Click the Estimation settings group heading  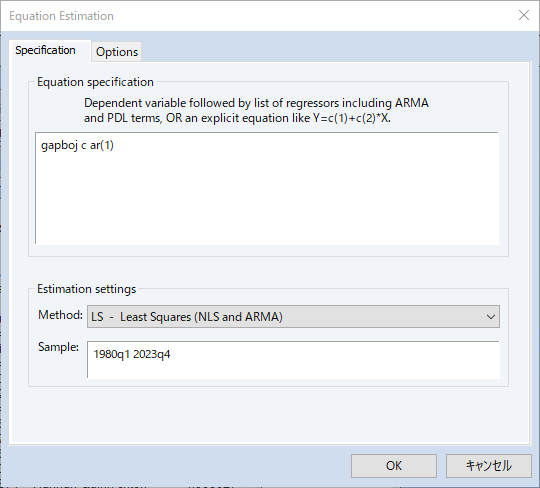86,289
